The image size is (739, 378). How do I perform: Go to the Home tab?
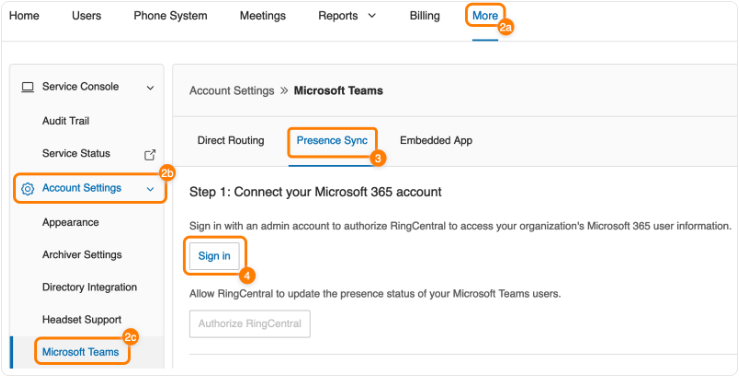(x=24, y=16)
